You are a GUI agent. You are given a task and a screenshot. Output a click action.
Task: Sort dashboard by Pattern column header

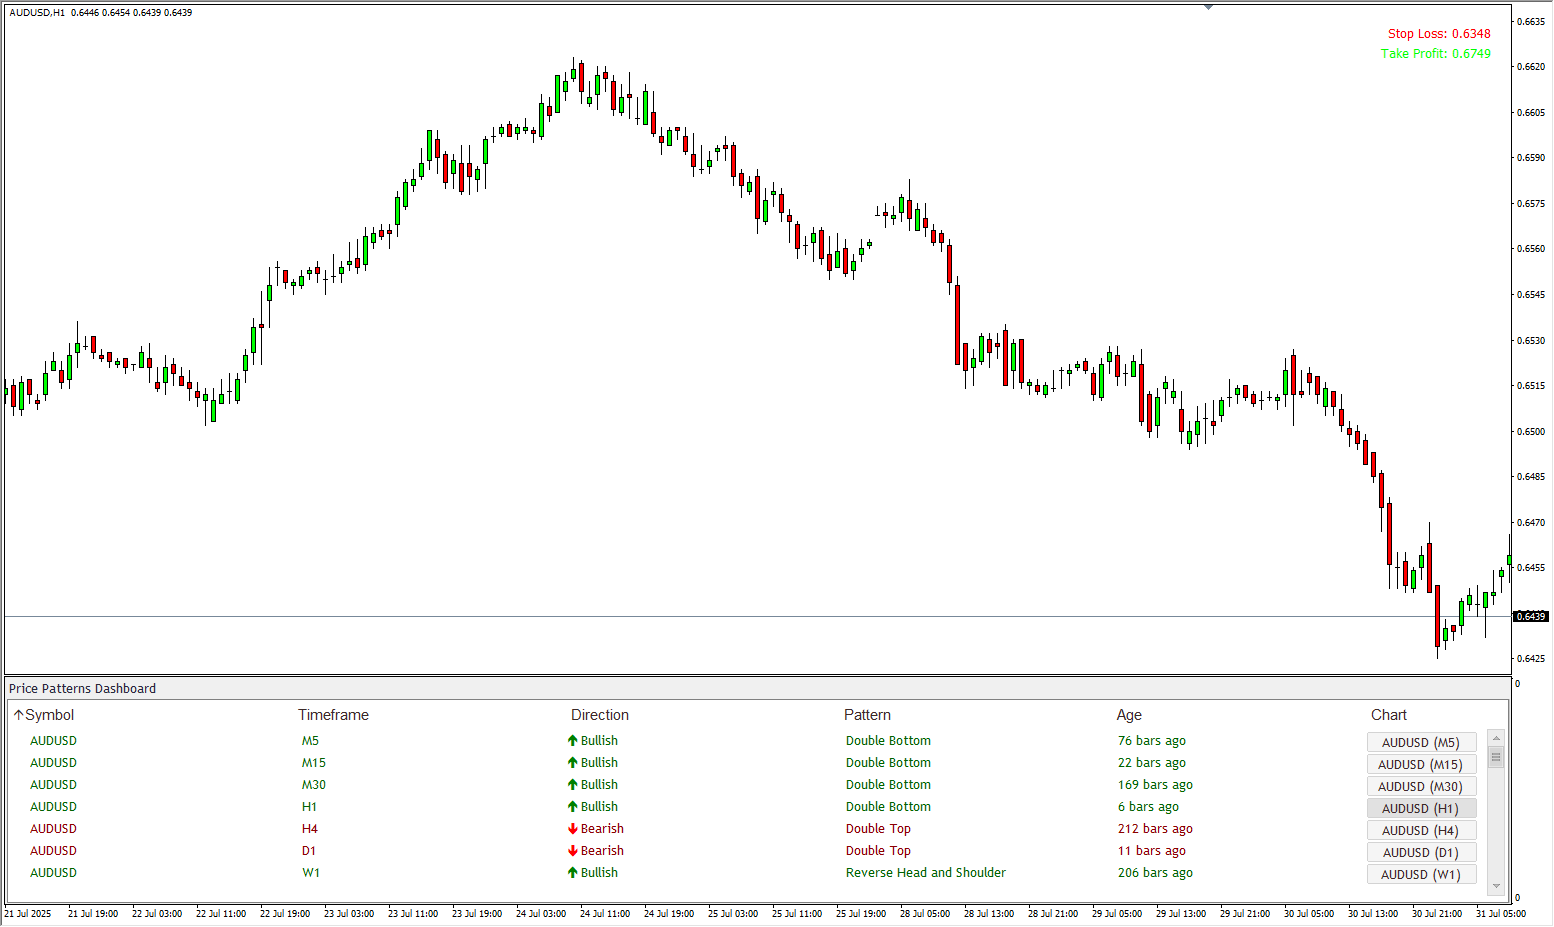point(867,715)
